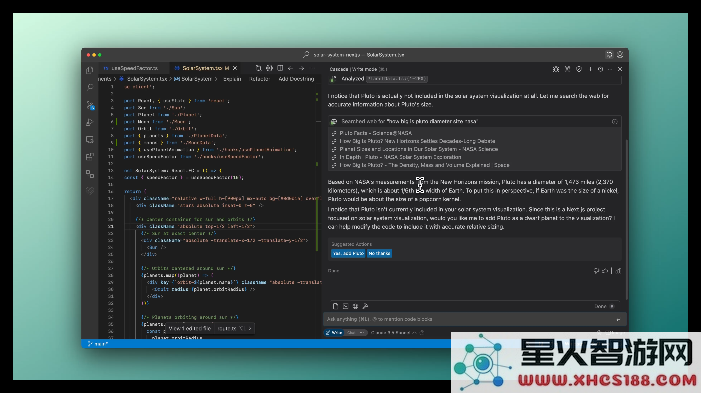Open the Explorer view in activity bar
701x393 pixels.
90,70
